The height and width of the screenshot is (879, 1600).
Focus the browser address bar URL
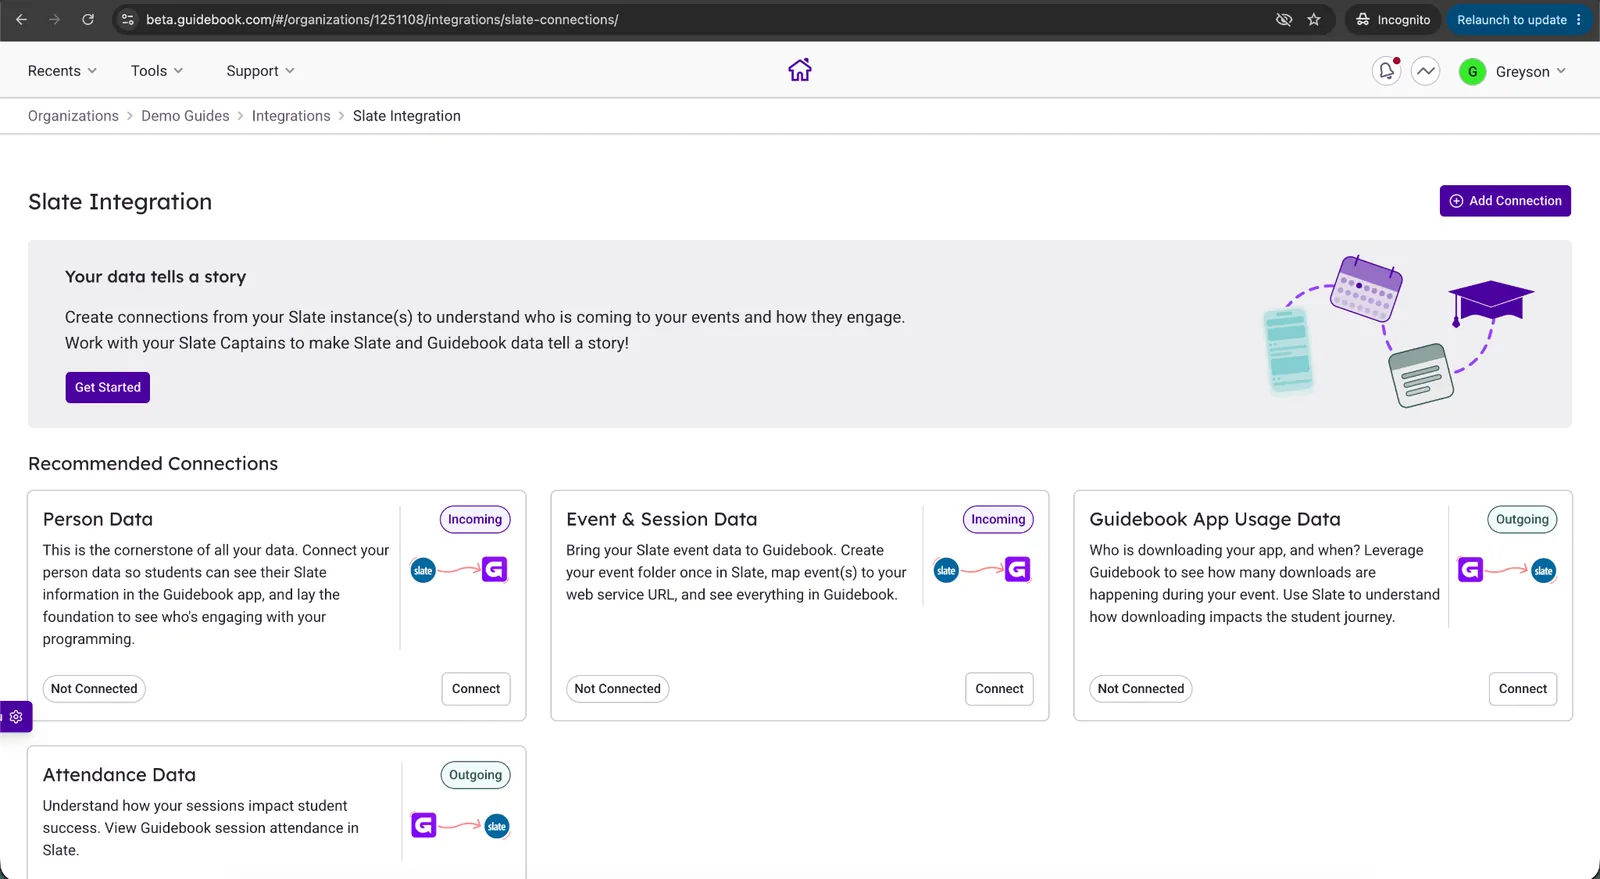coord(382,20)
